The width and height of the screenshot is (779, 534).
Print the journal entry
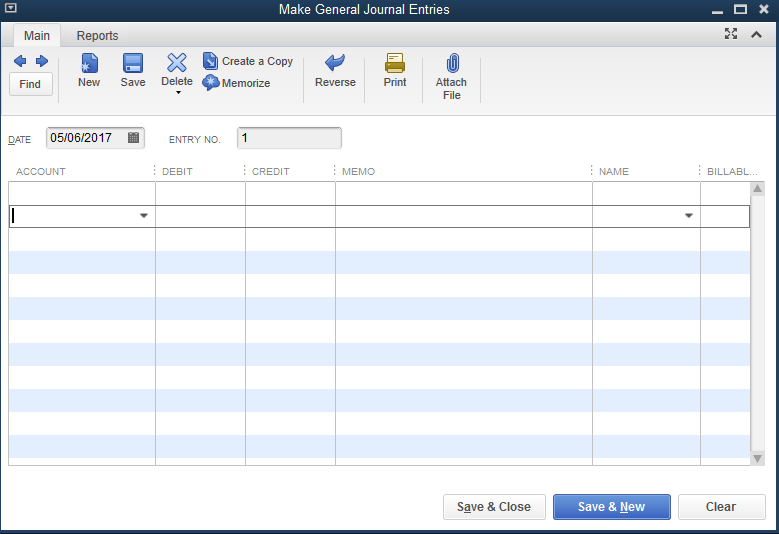pyautogui.click(x=395, y=71)
